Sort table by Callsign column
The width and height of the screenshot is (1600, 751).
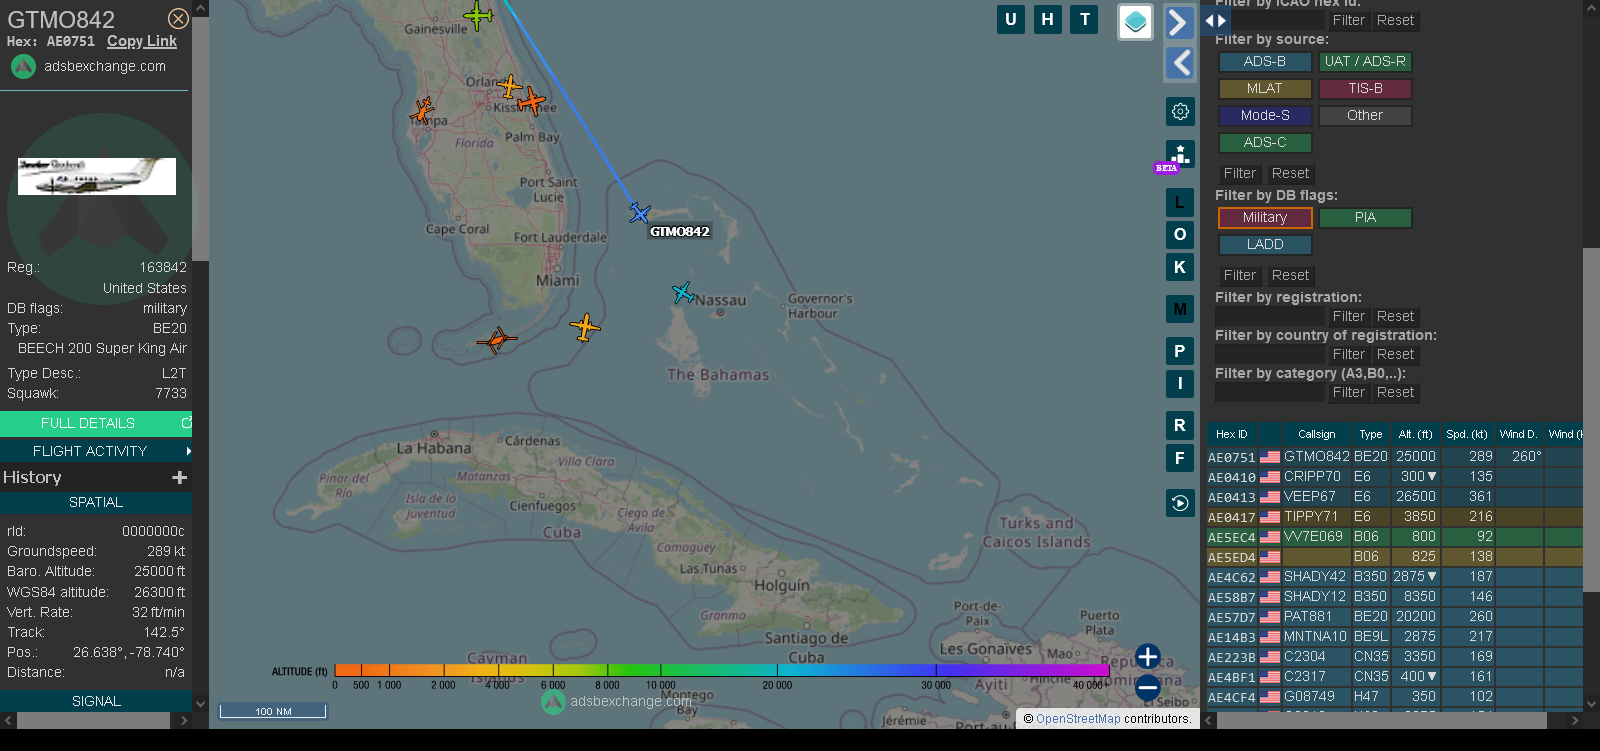click(x=1317, y=434)
